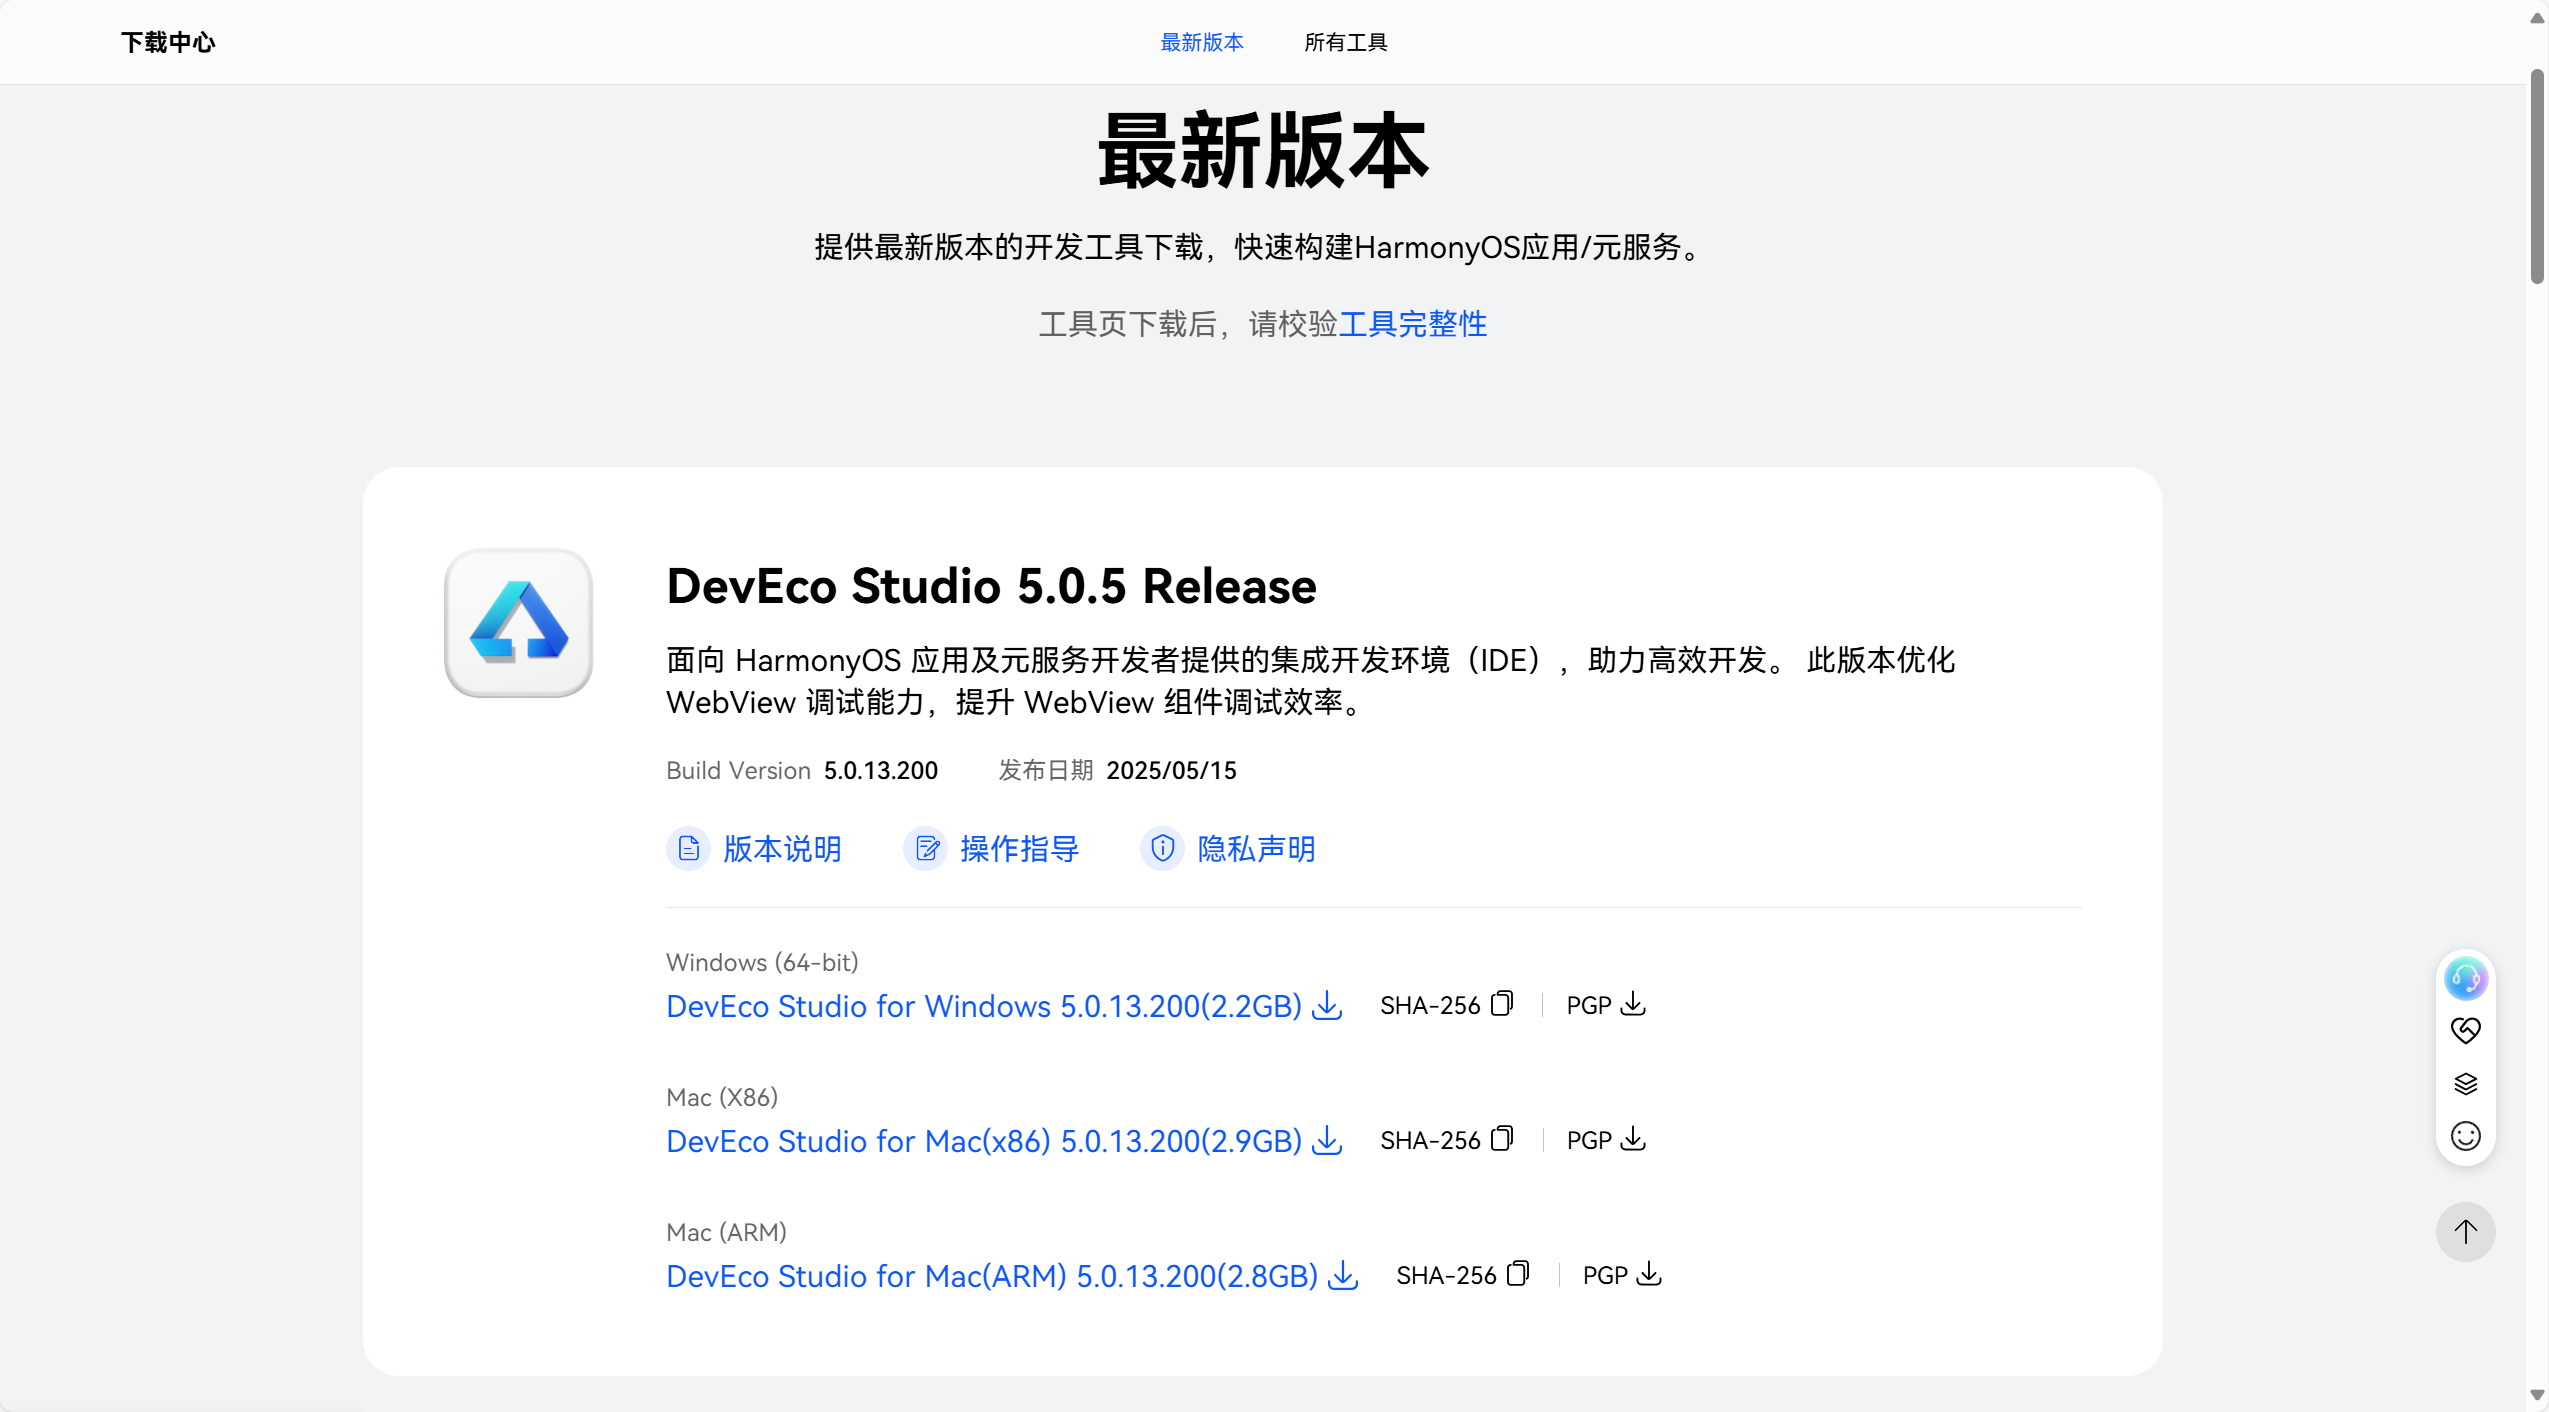Image resolution: width=2549 pixels, height=1412 pixels.
Task: Open the smiley feedback icon in sidebar
Action: [2464, 1136]
